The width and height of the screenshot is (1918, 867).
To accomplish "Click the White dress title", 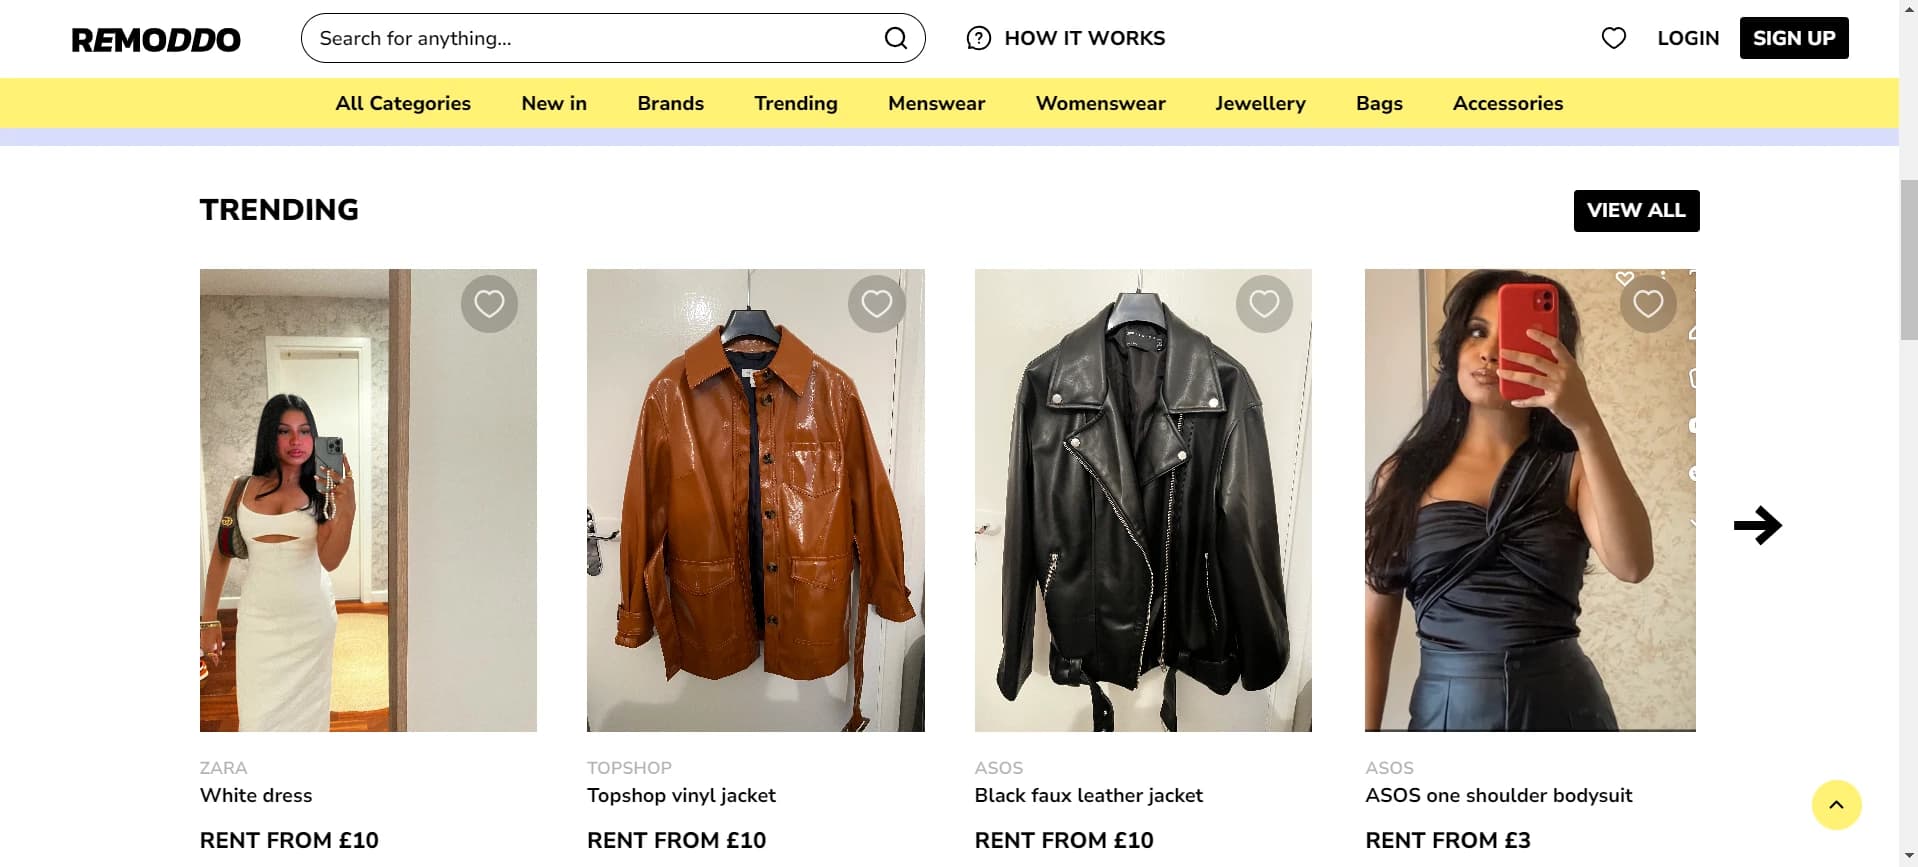I will click(256, 795).
